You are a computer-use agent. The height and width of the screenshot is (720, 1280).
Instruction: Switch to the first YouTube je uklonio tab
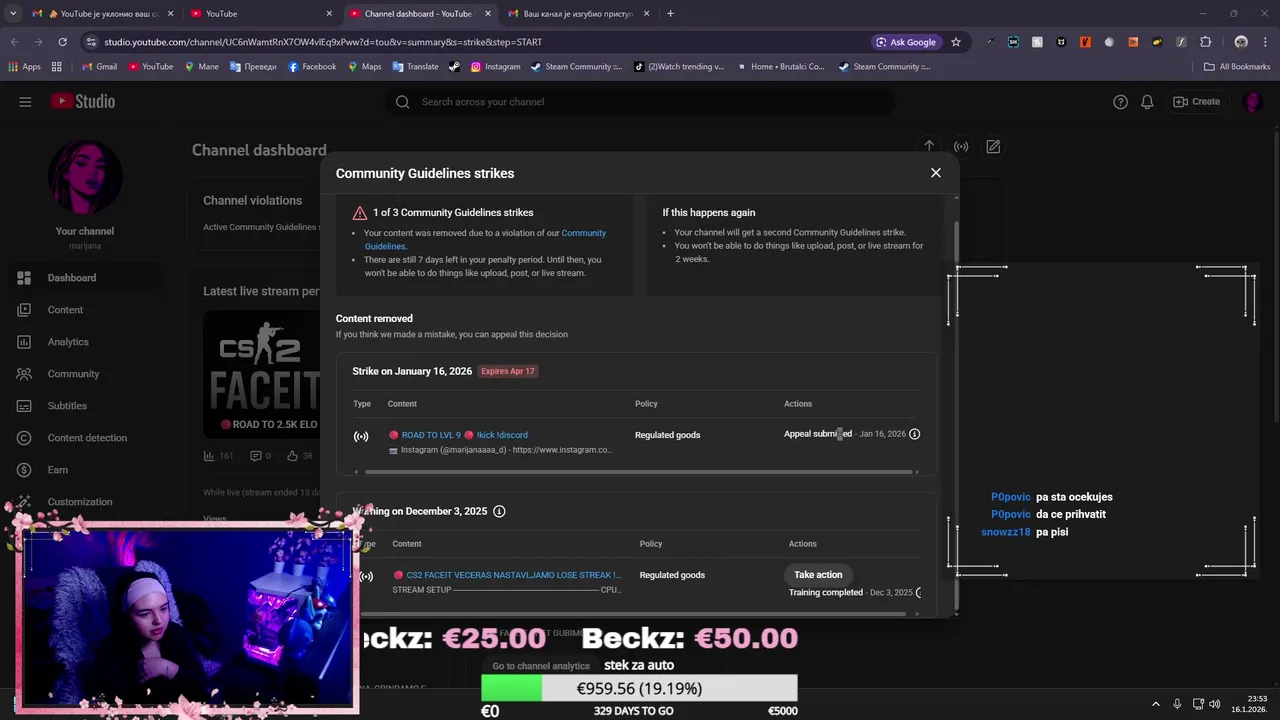(x=102, y=14)
